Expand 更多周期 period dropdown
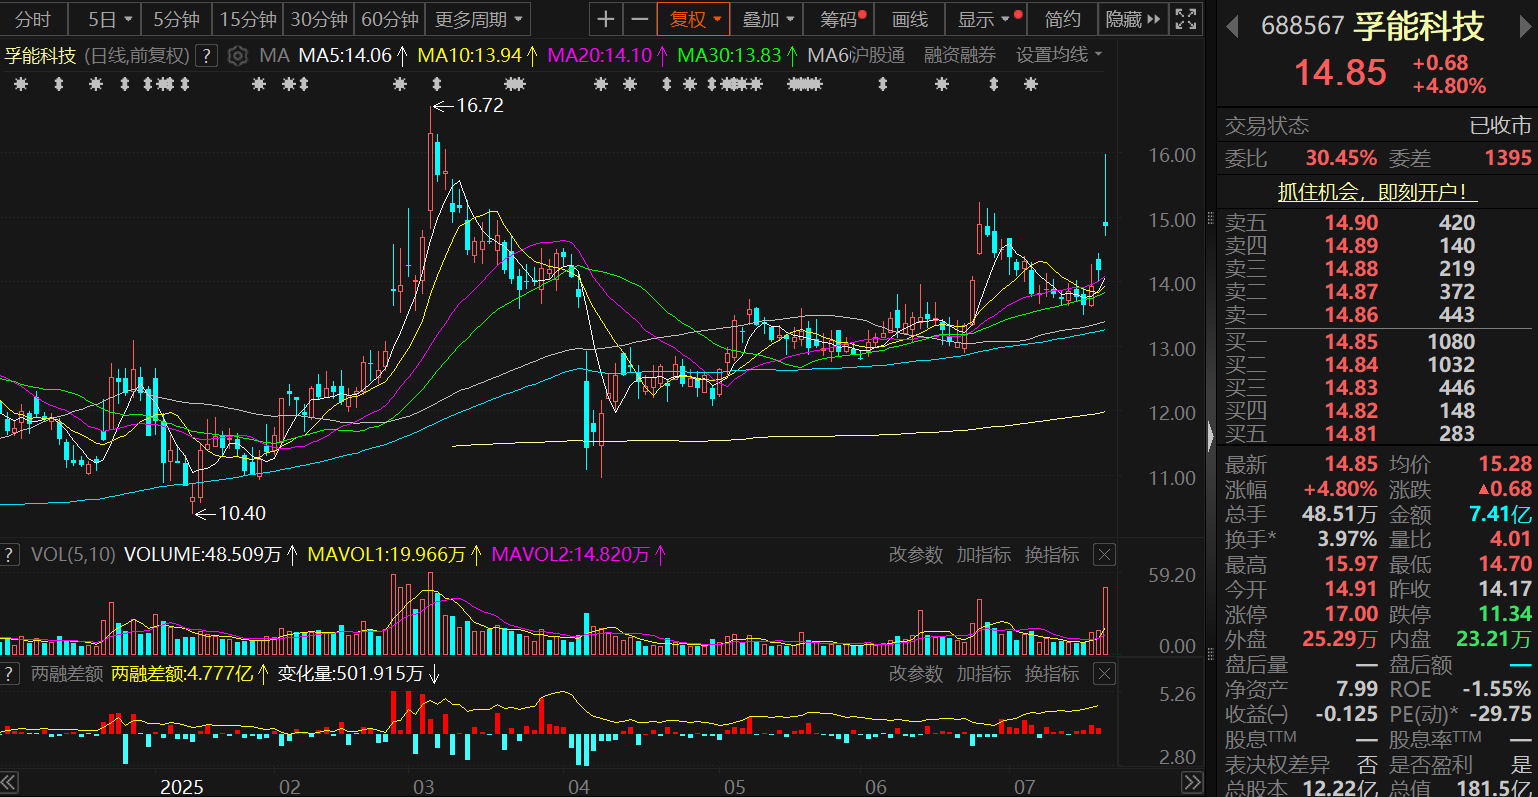The width and height of the screenshot is (1538, 797). click(x=479, y=19)
